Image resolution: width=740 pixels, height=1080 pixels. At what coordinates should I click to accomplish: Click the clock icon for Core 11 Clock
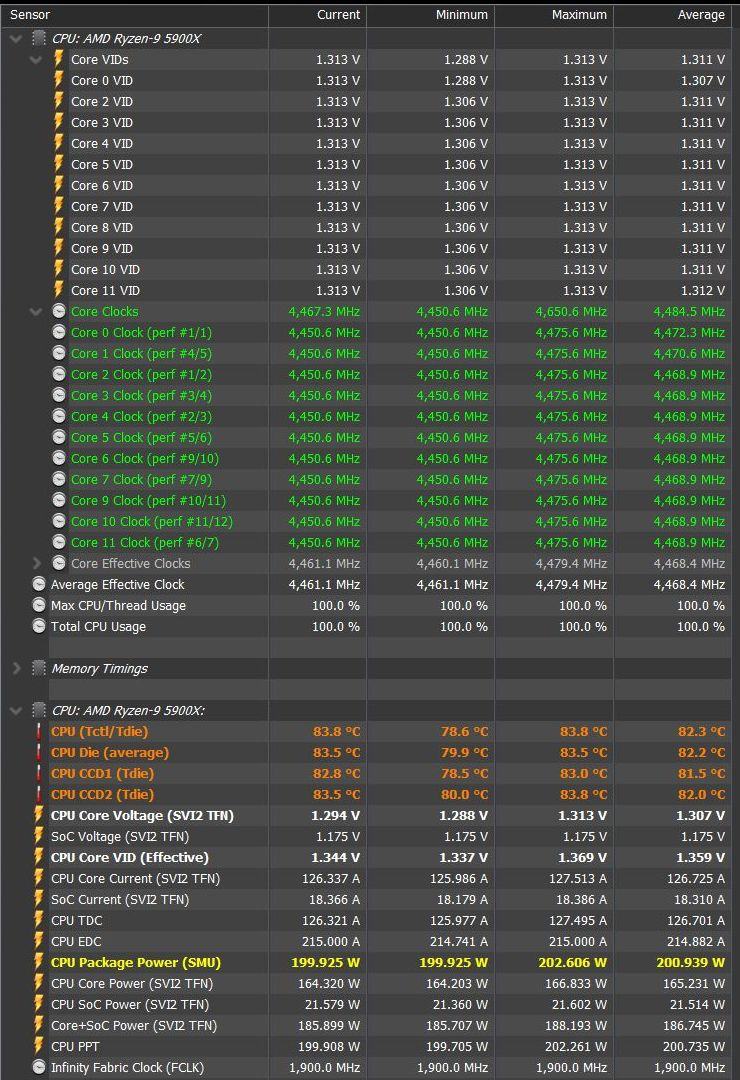[59, 542]
